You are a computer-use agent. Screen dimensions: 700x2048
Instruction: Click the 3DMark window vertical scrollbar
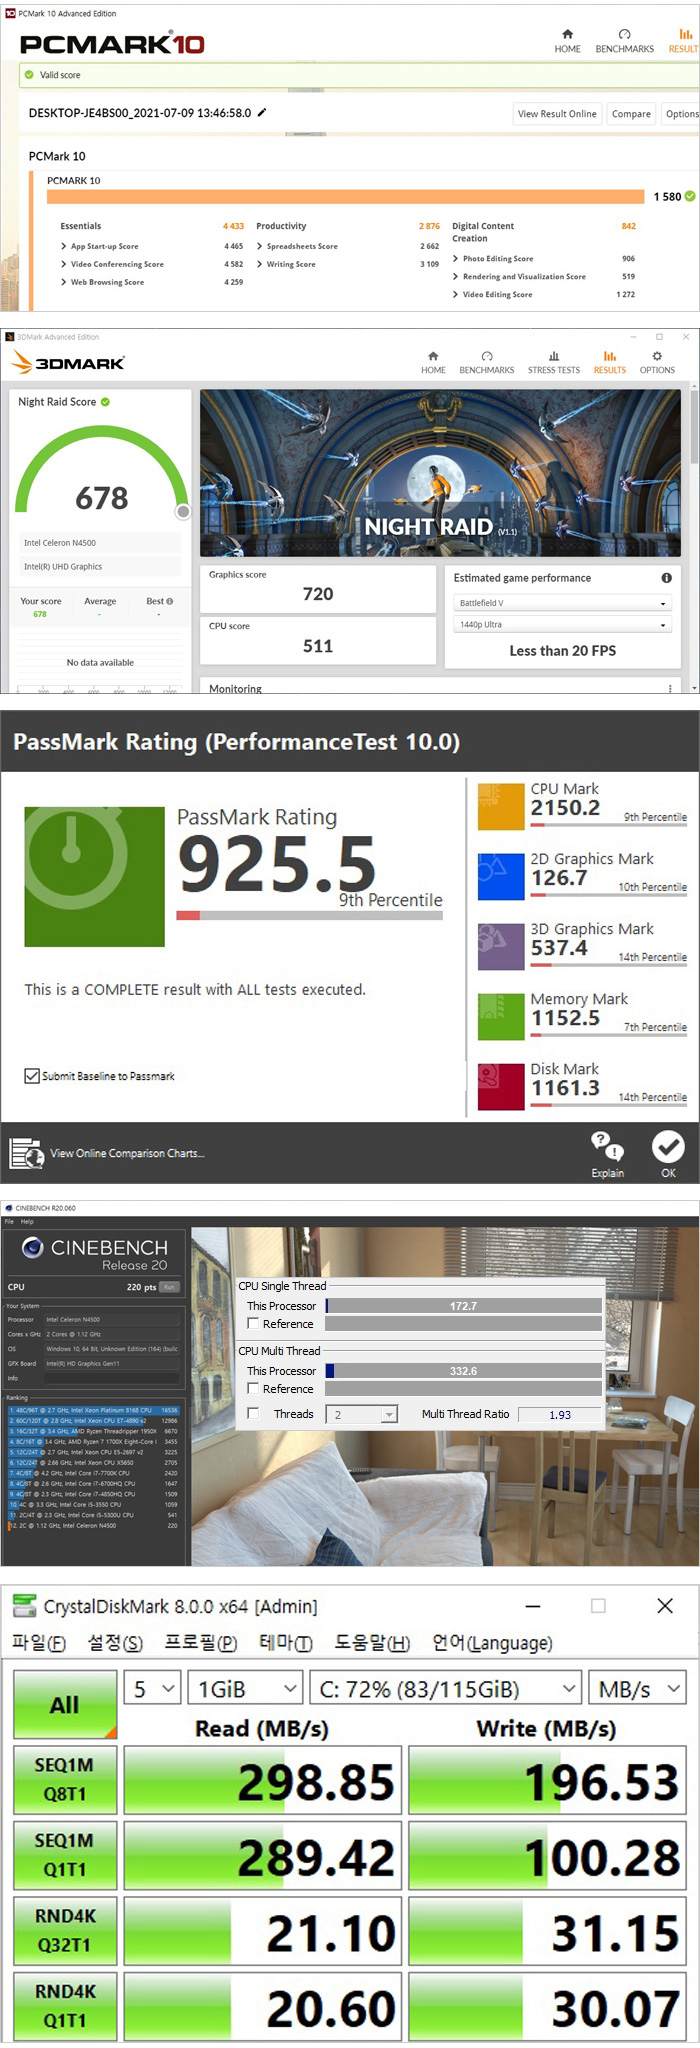[x=694, y=426]
